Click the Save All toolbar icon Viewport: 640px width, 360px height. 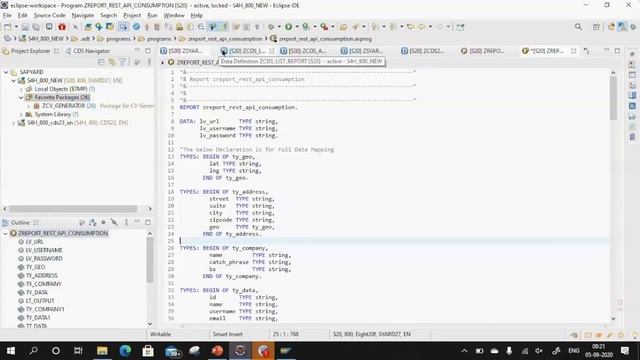36,27
